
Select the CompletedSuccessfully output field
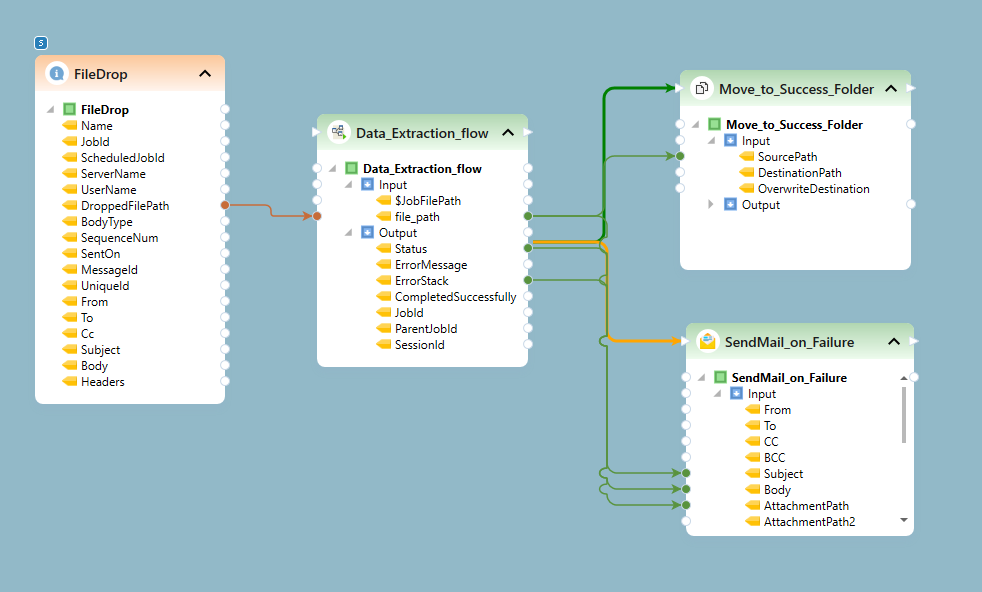coord(455,297)
